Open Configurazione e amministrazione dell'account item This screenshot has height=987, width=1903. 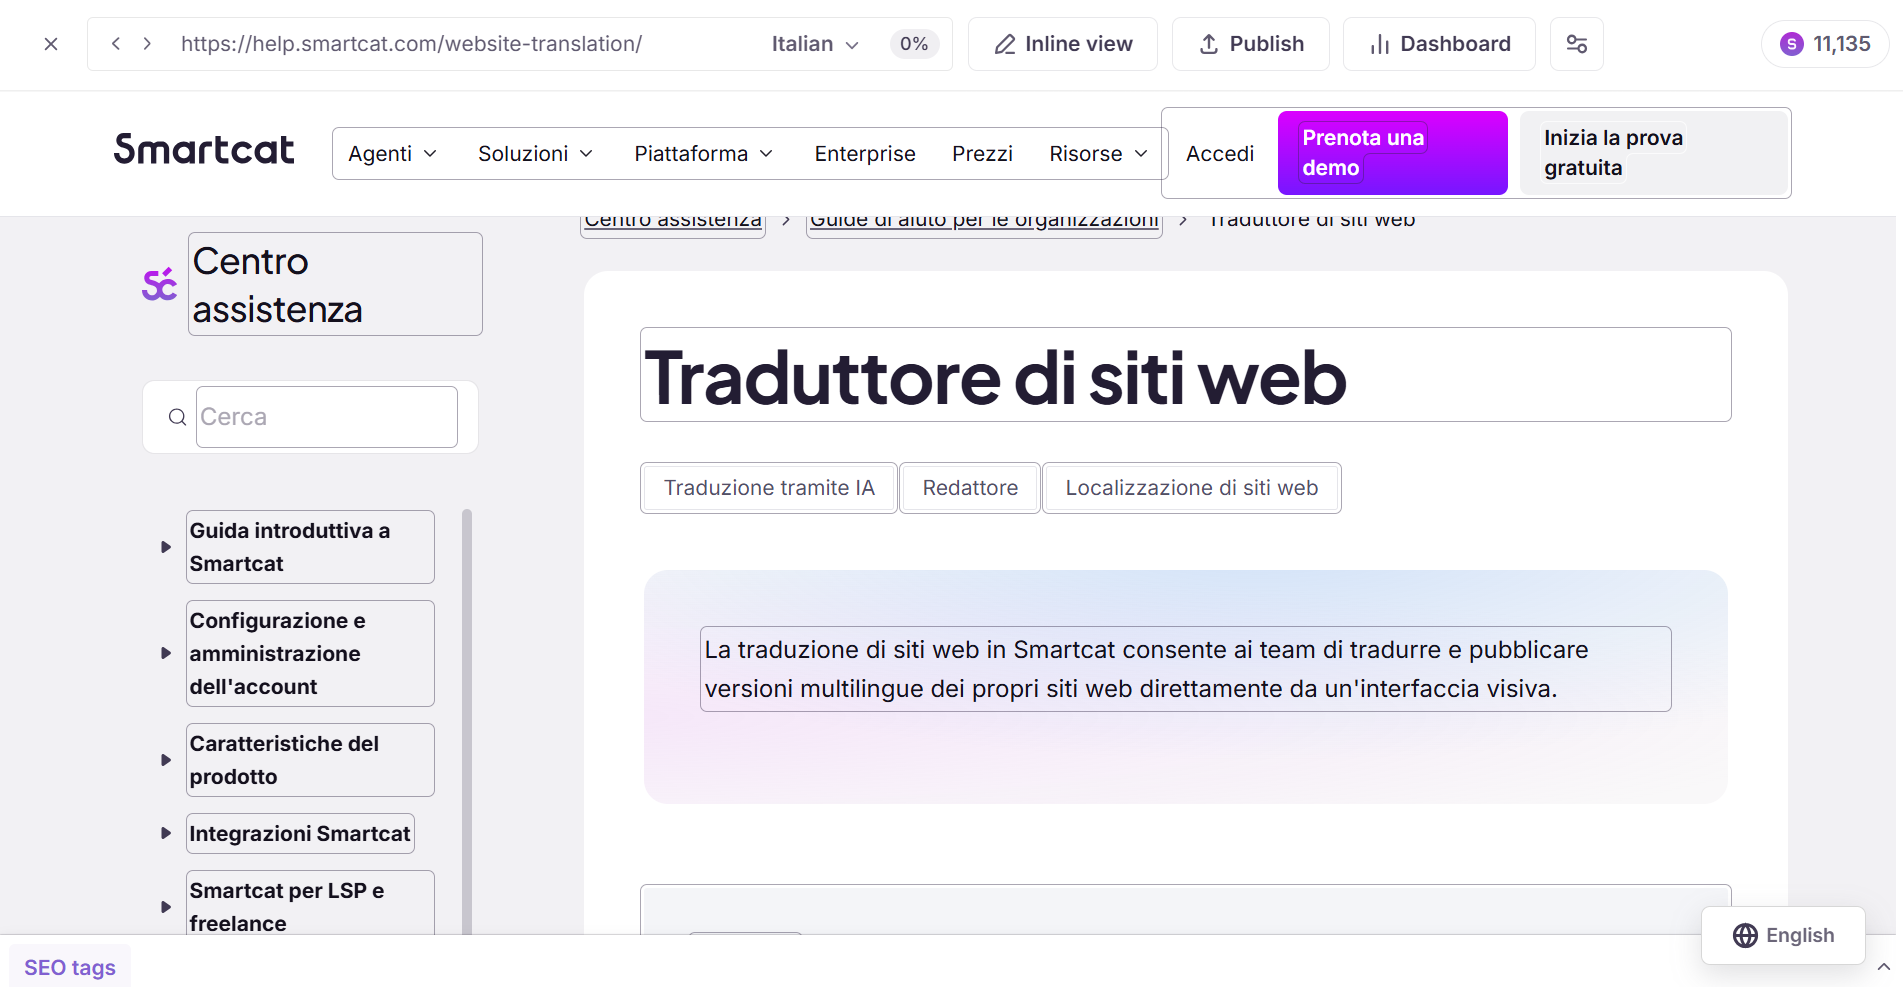coord(310,653)
